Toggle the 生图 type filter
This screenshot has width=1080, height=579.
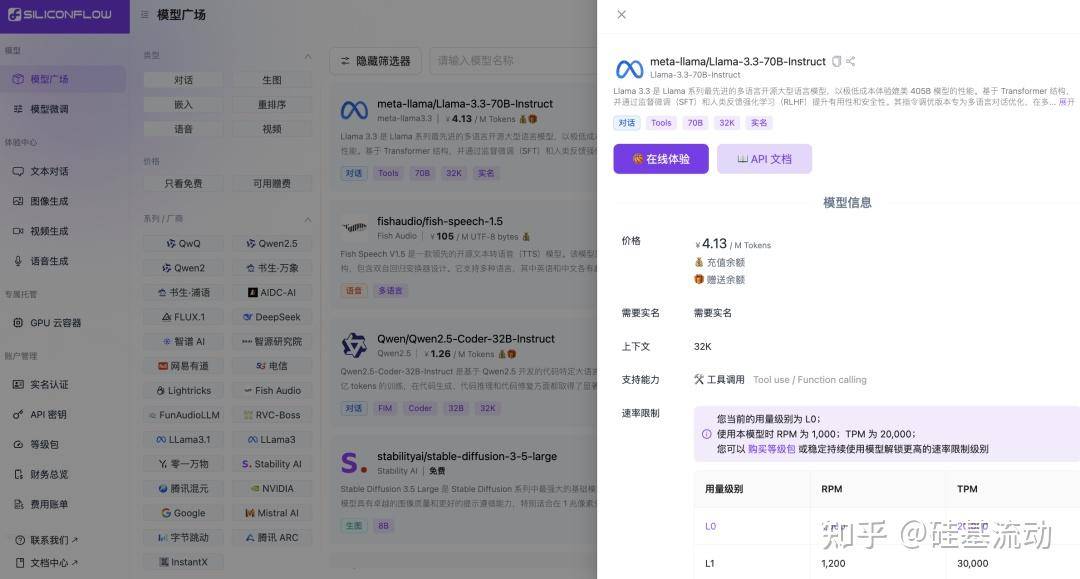point(271,81)
